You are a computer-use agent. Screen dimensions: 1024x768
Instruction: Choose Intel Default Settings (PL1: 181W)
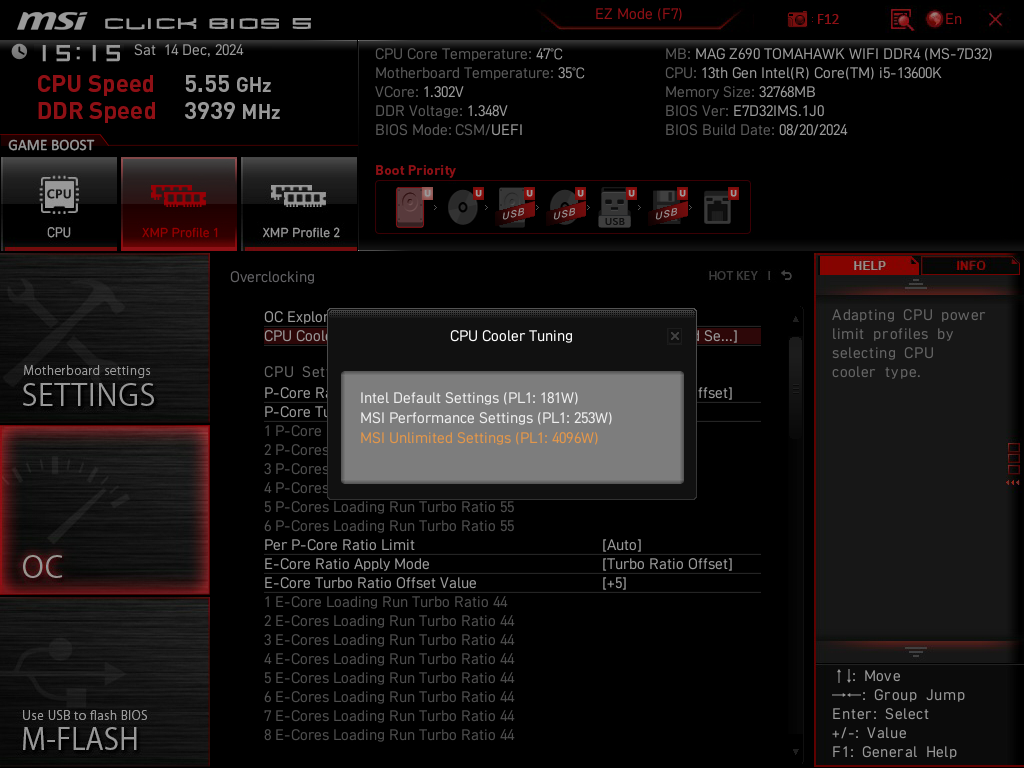tap(469, 398)
